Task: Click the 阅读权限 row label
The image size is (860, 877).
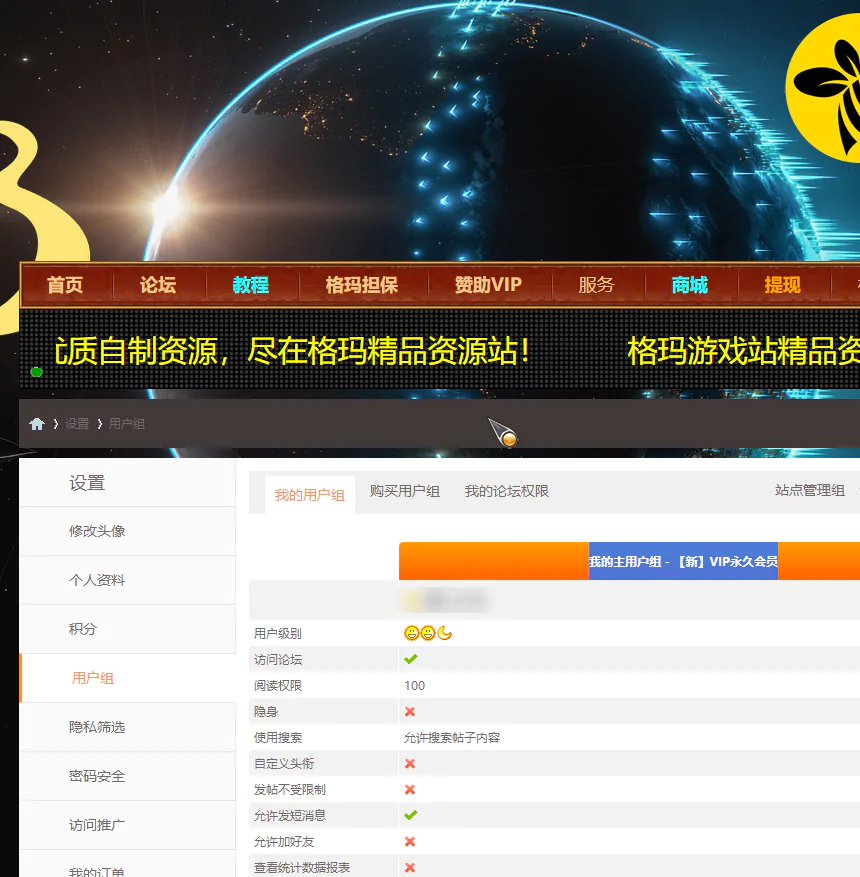Action: pyautogui.click(x=278, y=686)
